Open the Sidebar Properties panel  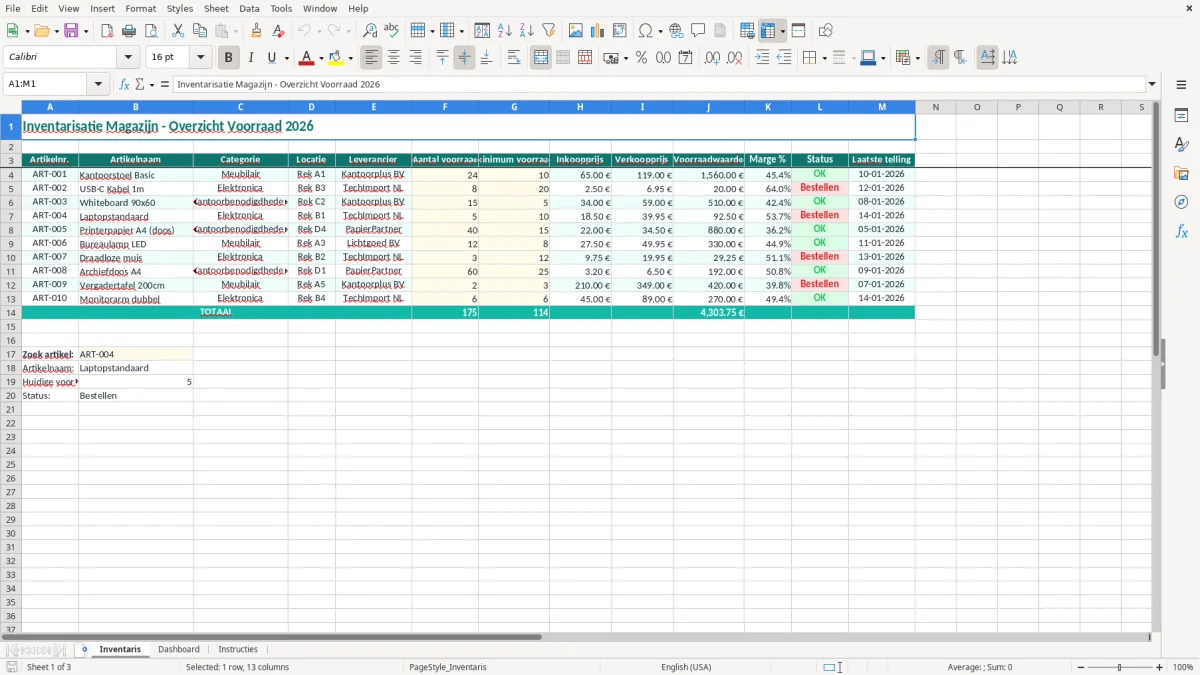click(x=1181, y=116)
